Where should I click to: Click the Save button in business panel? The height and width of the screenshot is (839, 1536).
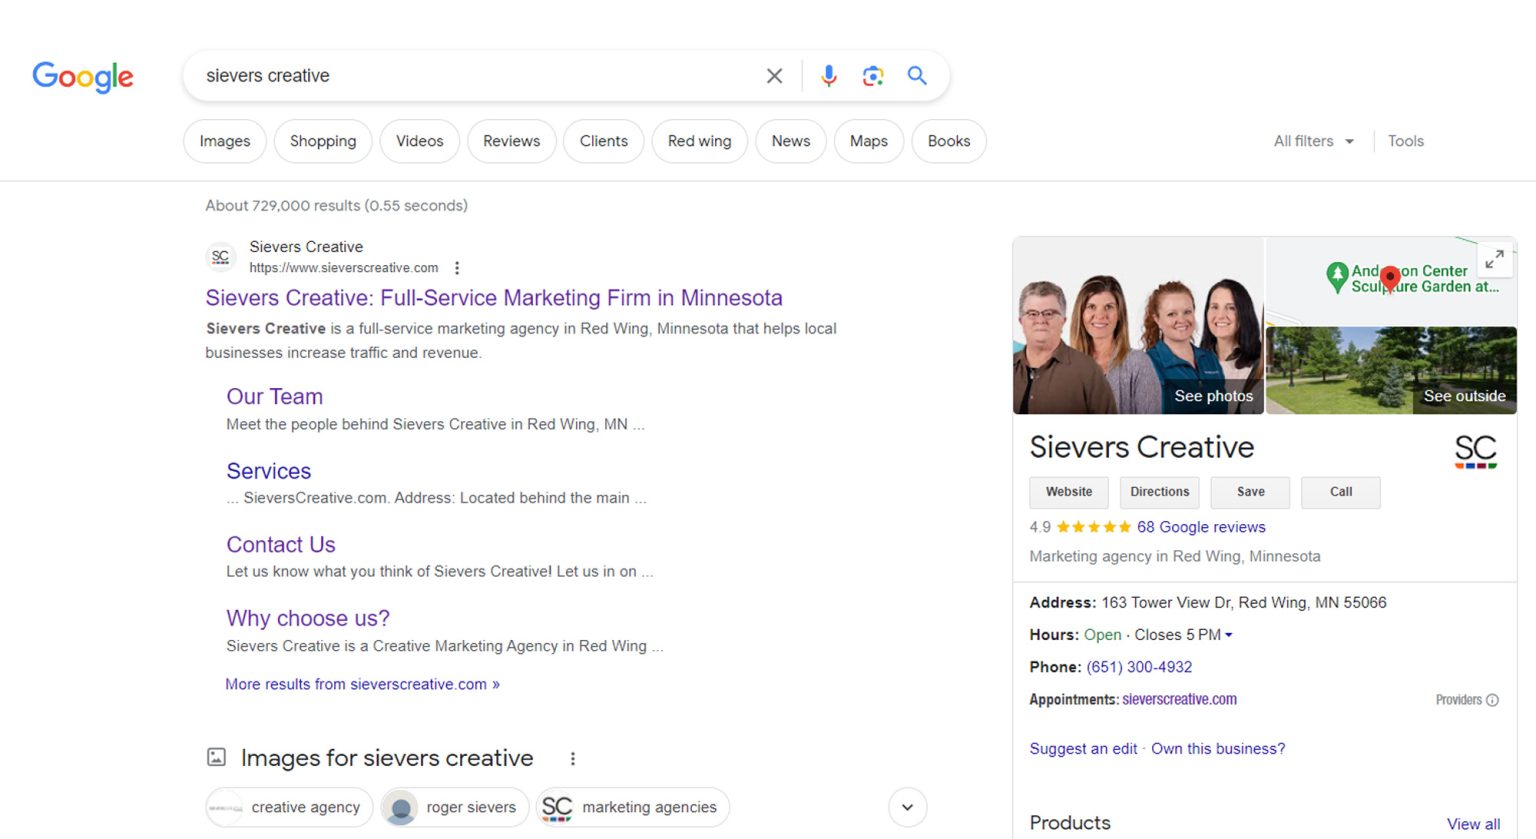pos(1249,492)
